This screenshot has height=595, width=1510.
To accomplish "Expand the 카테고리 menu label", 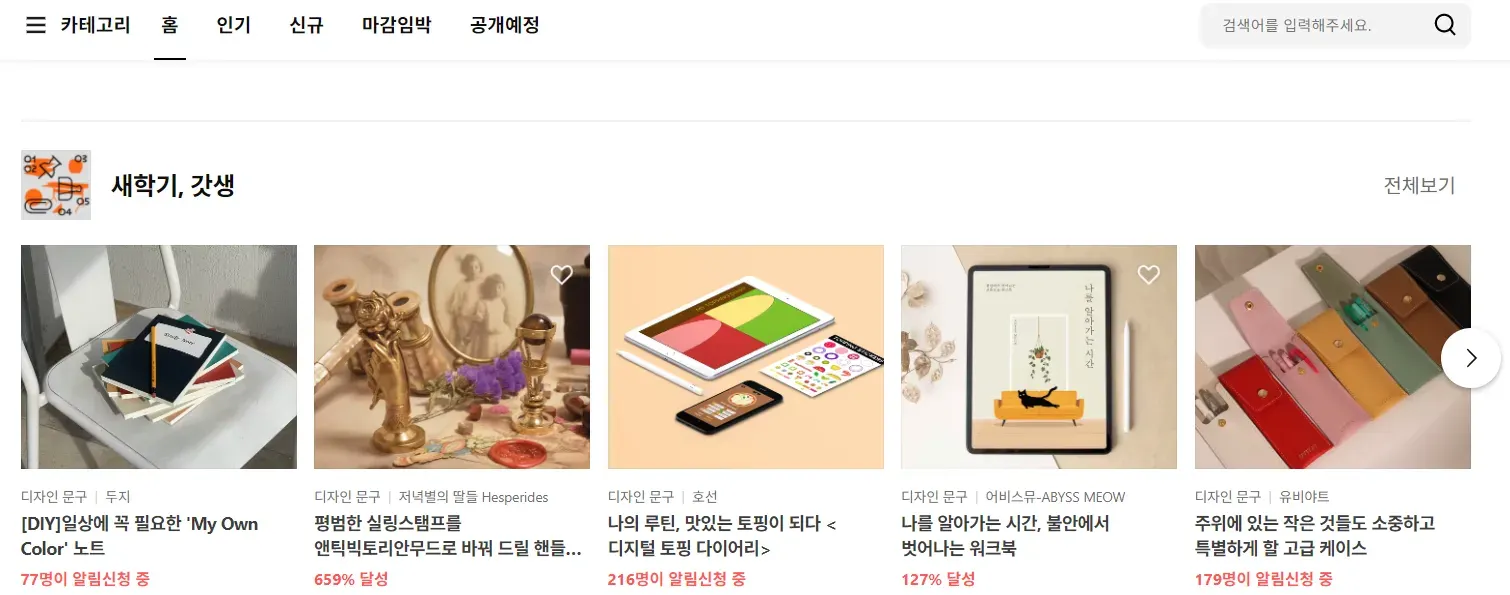I will (95, 25).
